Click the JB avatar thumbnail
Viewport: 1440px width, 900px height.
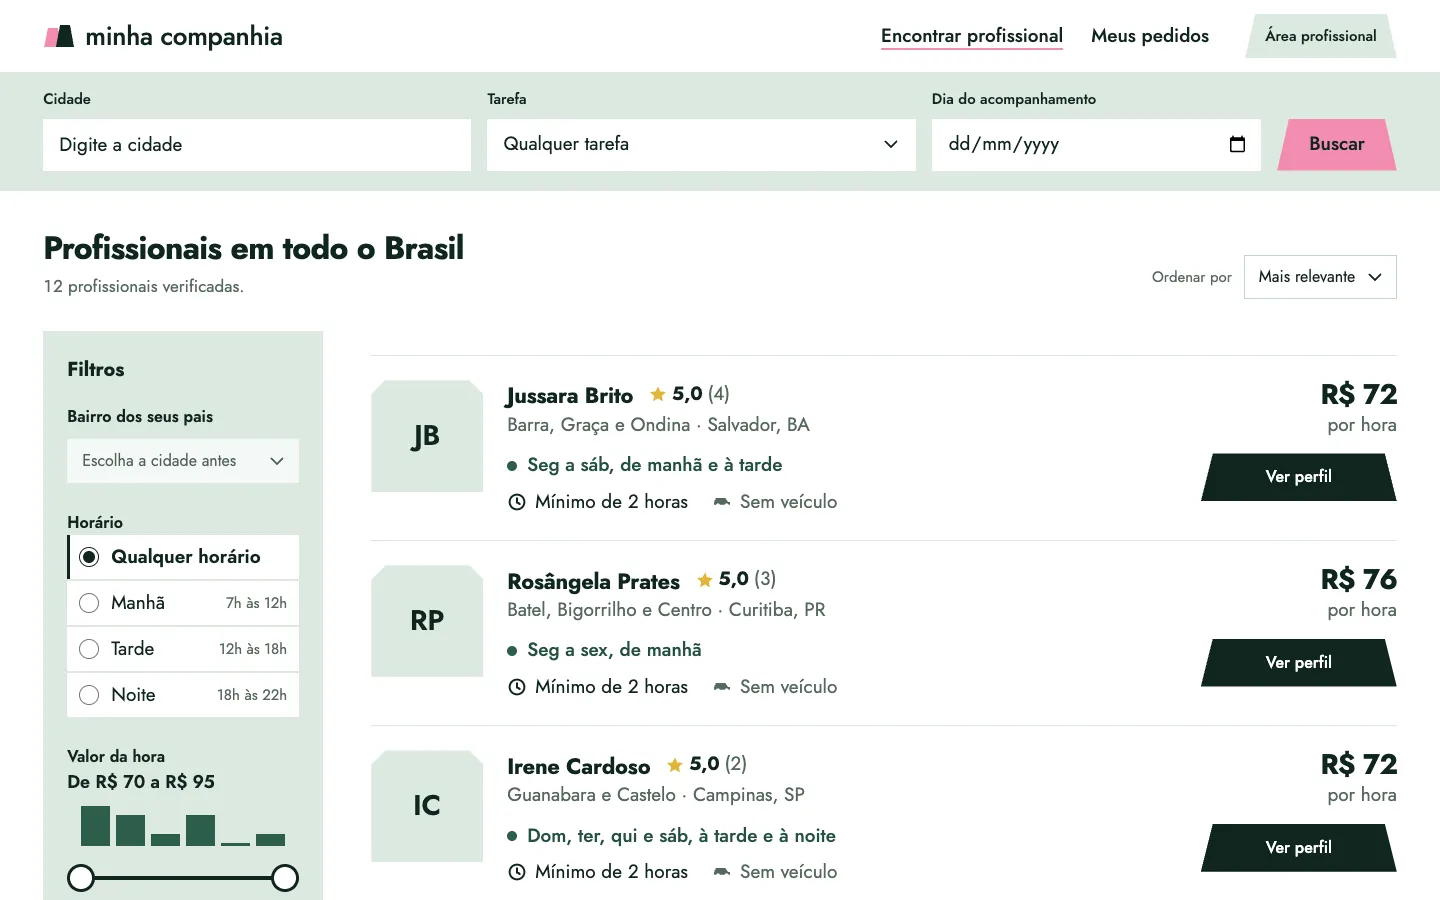click(427, 436)
